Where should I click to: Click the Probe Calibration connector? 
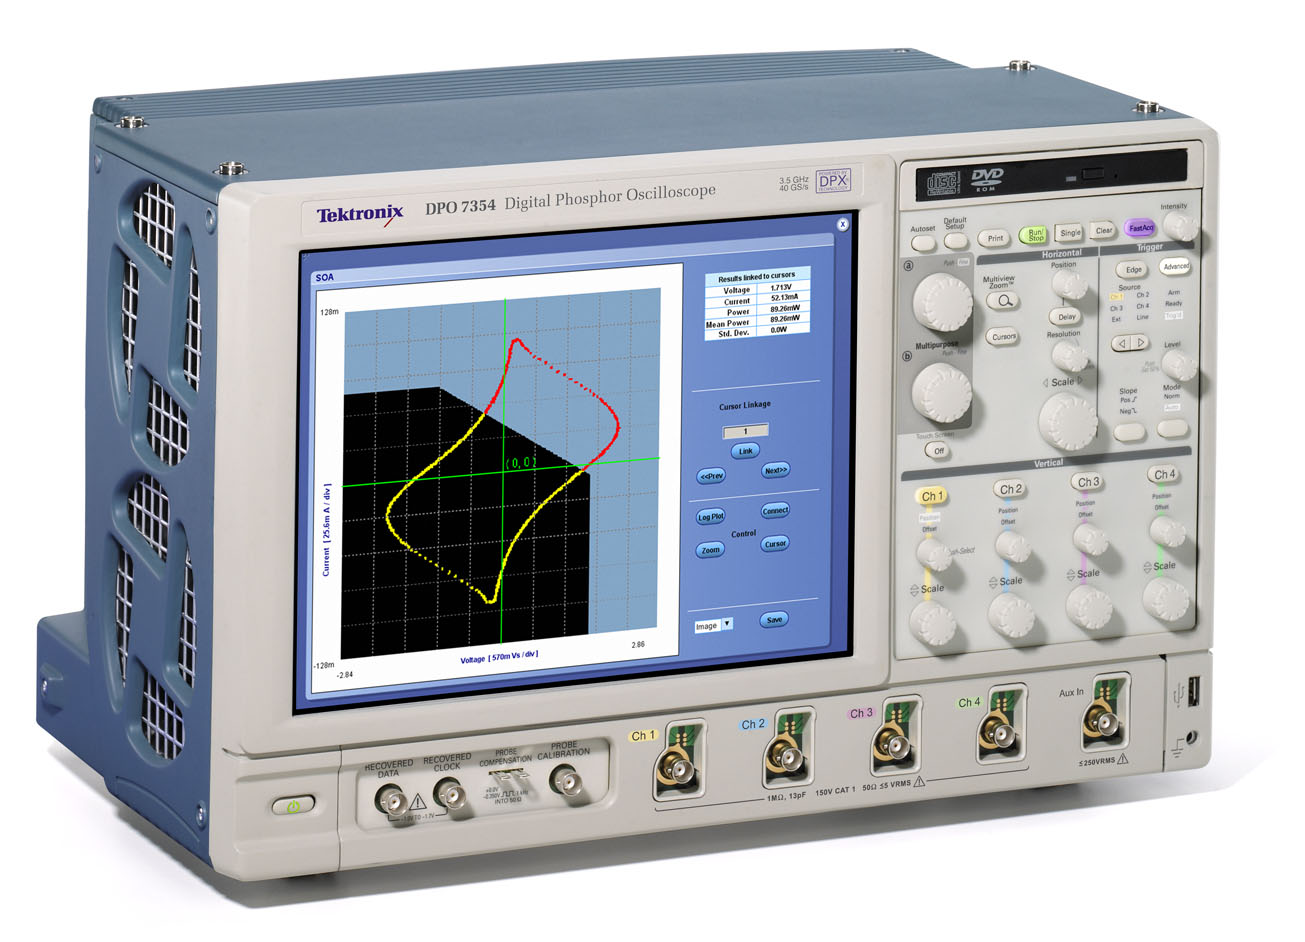click(x=568, y=778)
